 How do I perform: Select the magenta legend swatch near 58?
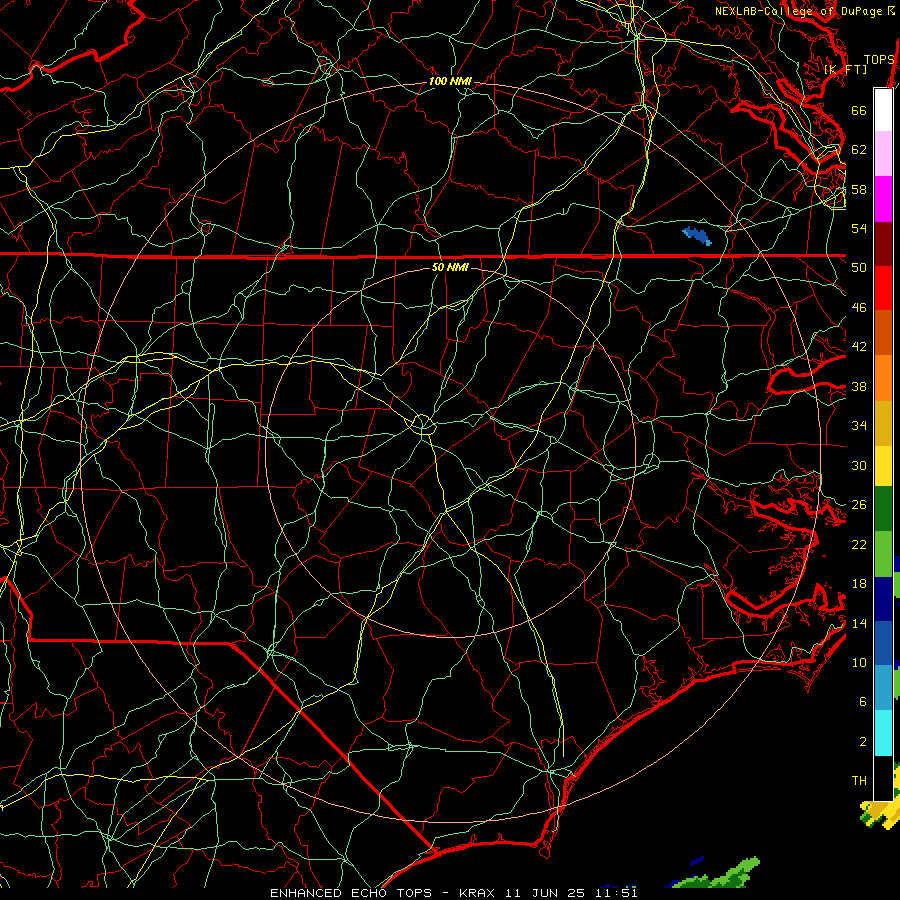pos(883,199)
